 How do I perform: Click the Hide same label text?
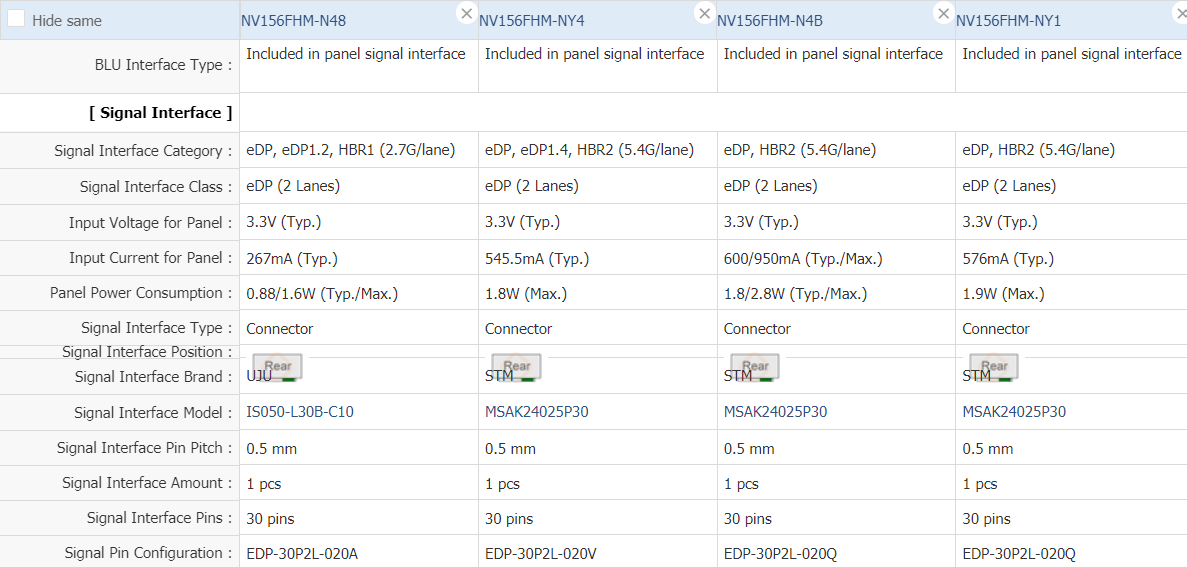pos(67,21)
